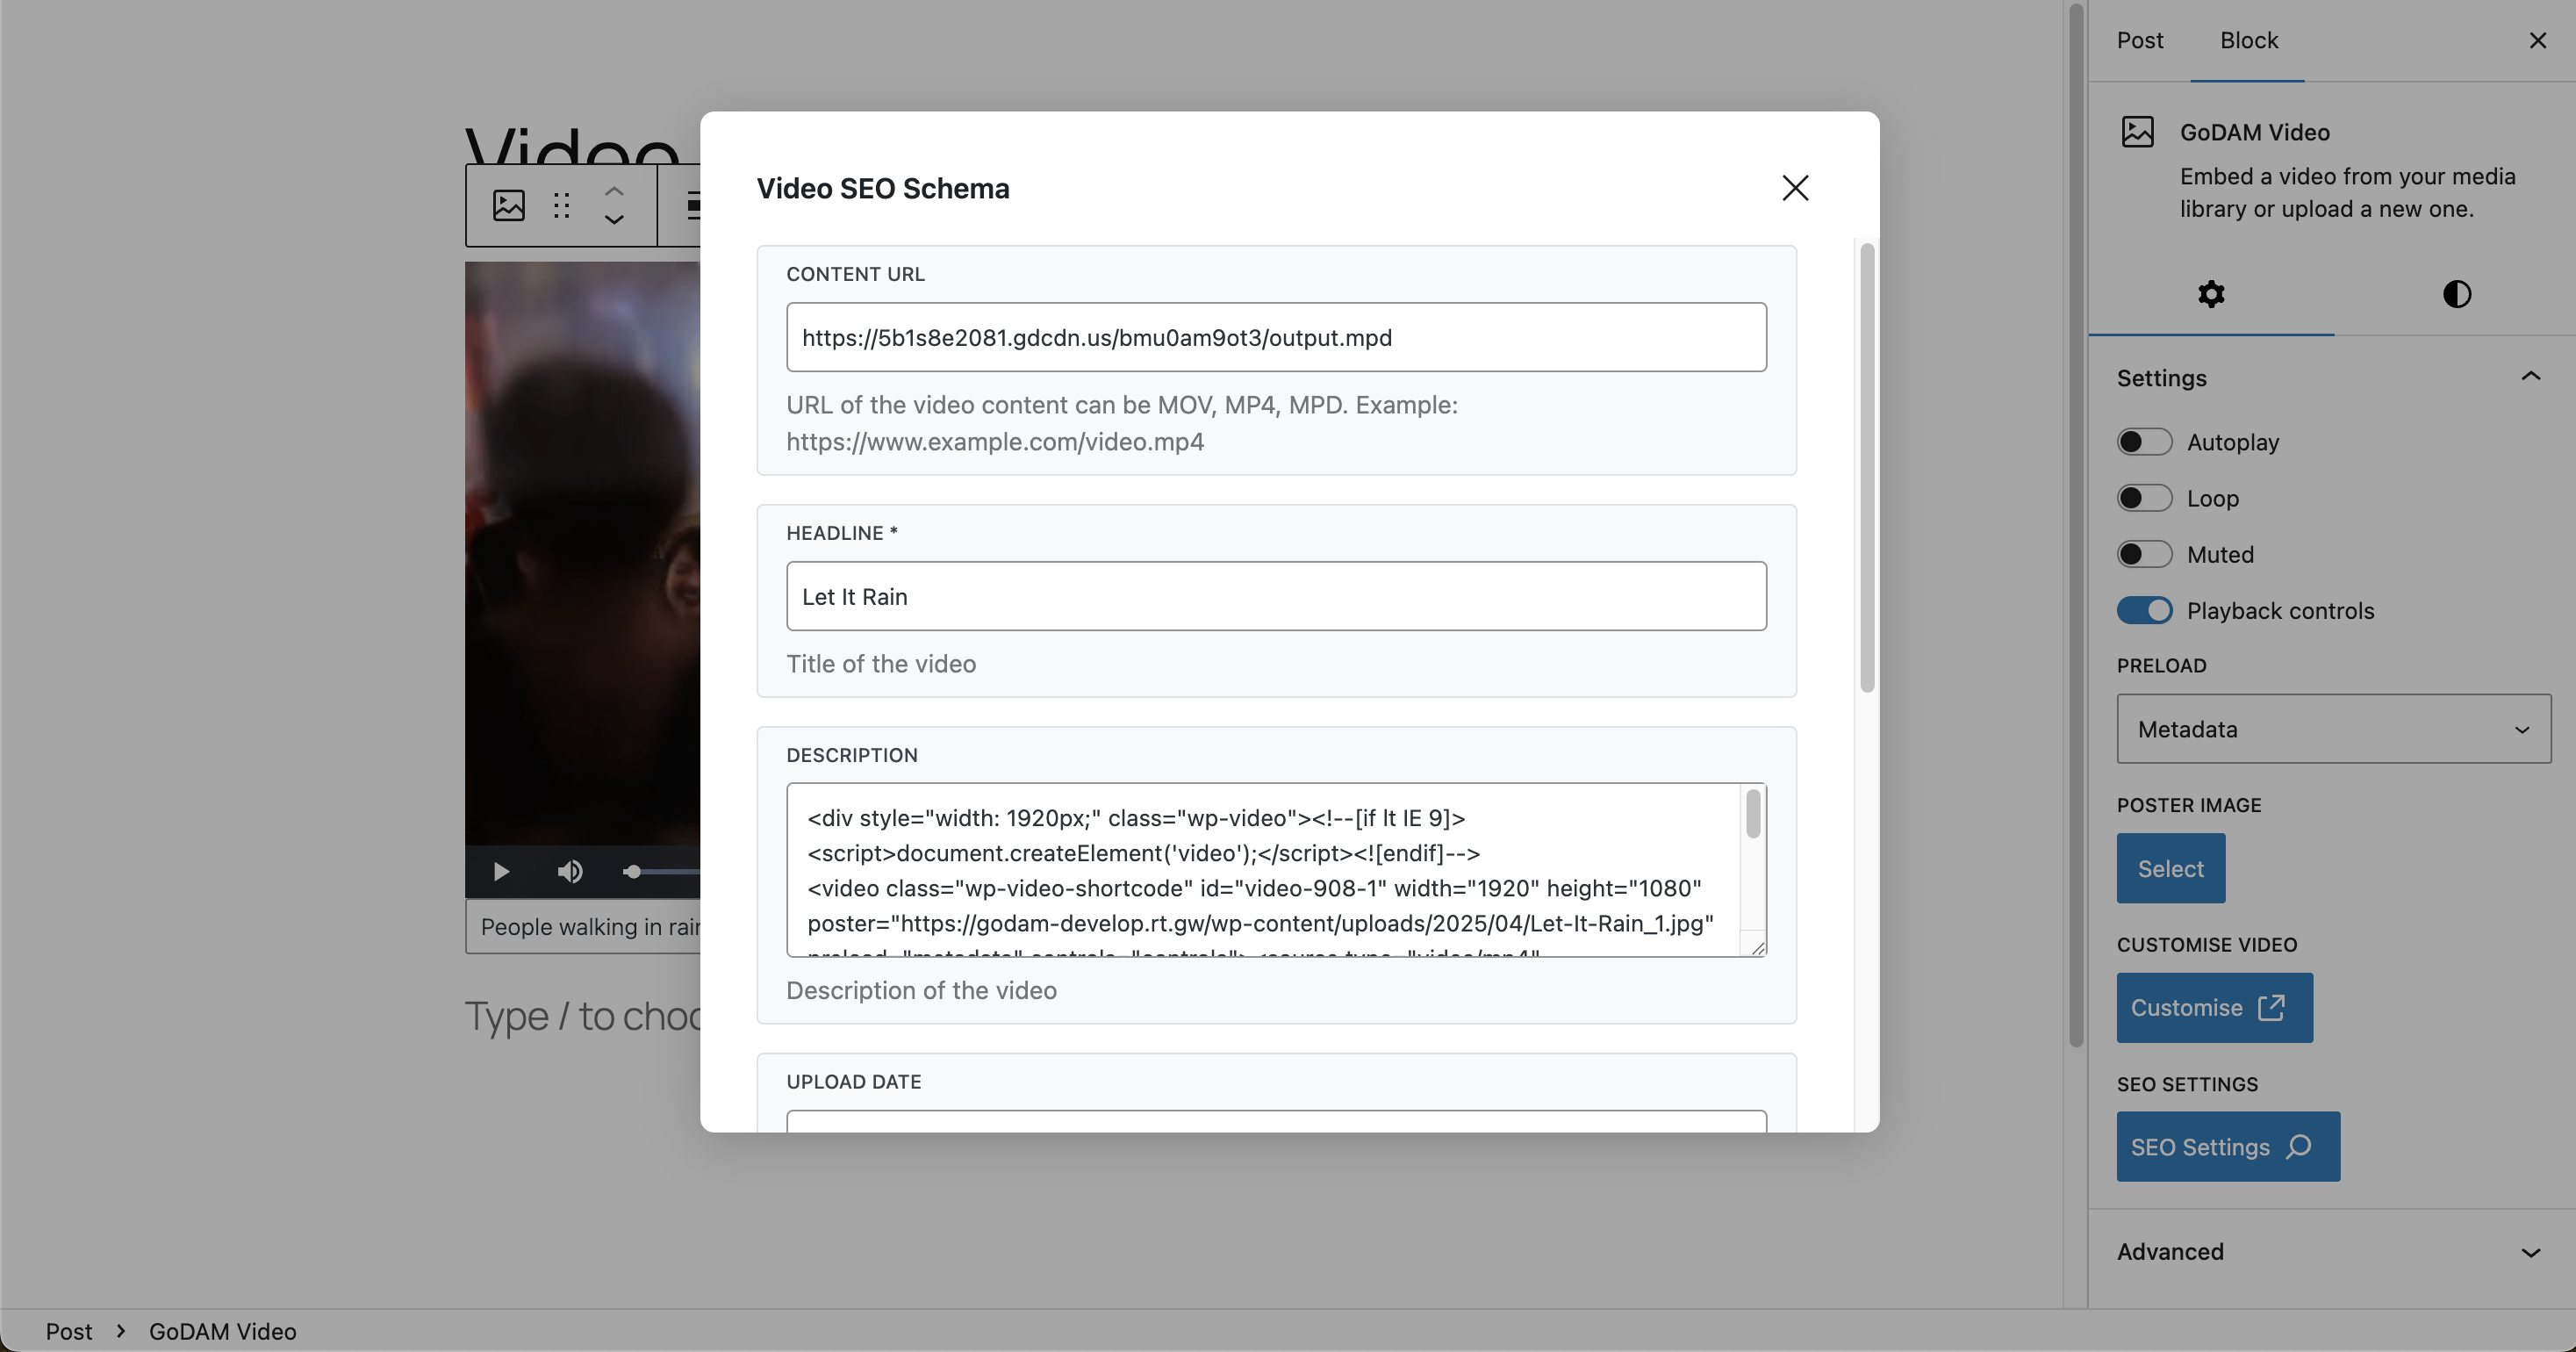Click the block type image icon in toolbar
The height and width of the screenshot is (1352, 2576).
509,205
